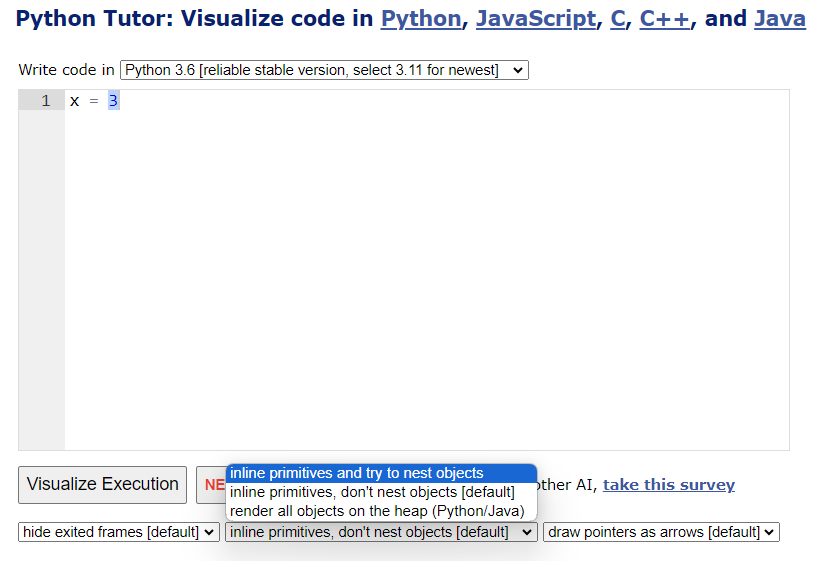Collapse the 'inline primitives, don't nest objects' dropdown

point(381,532)
